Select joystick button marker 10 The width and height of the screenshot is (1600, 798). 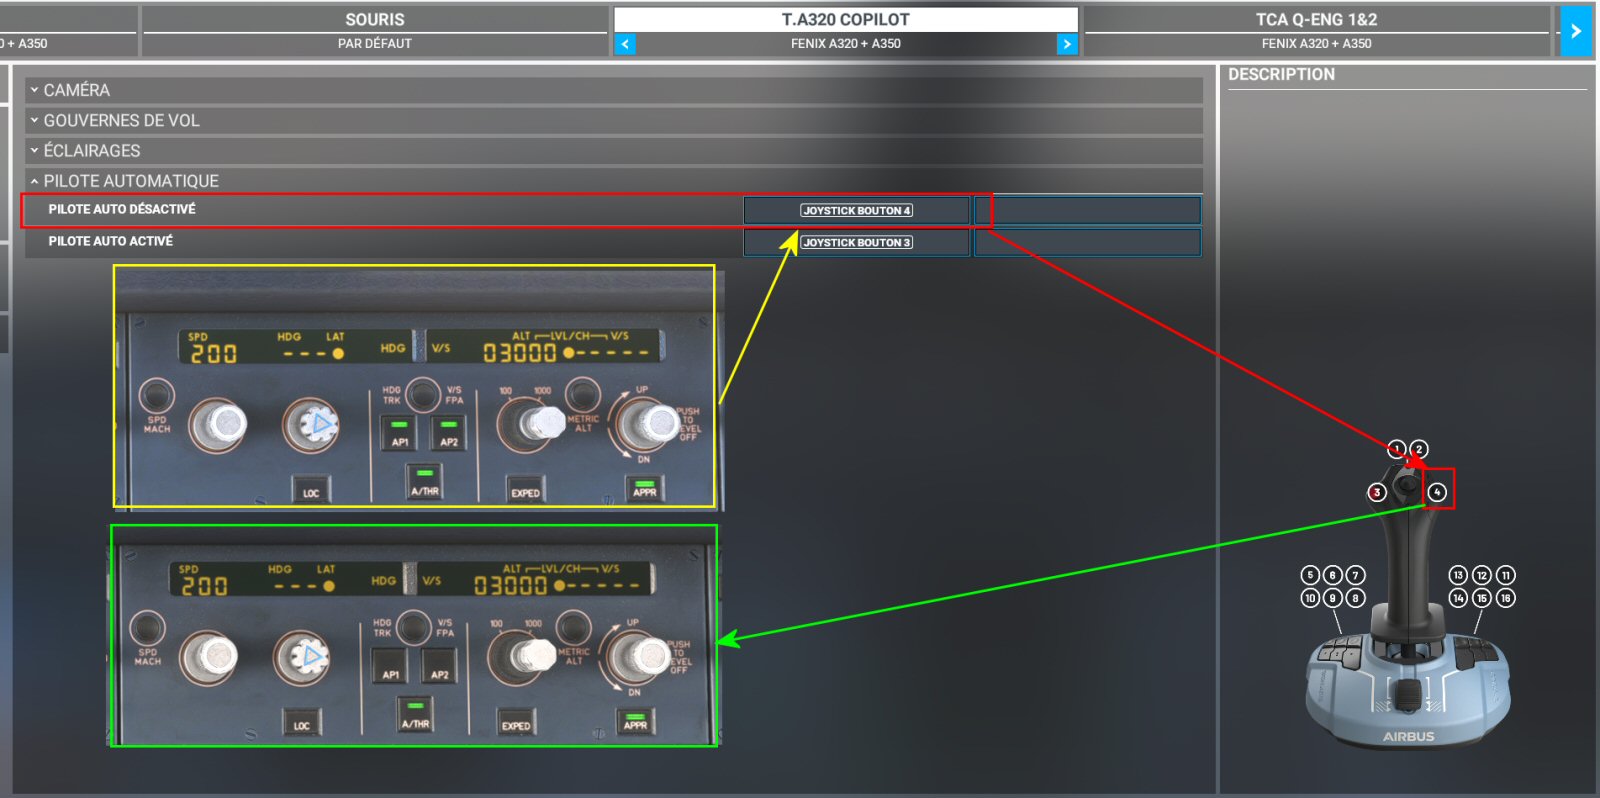pyautogui.click(x=1310, y=598)
